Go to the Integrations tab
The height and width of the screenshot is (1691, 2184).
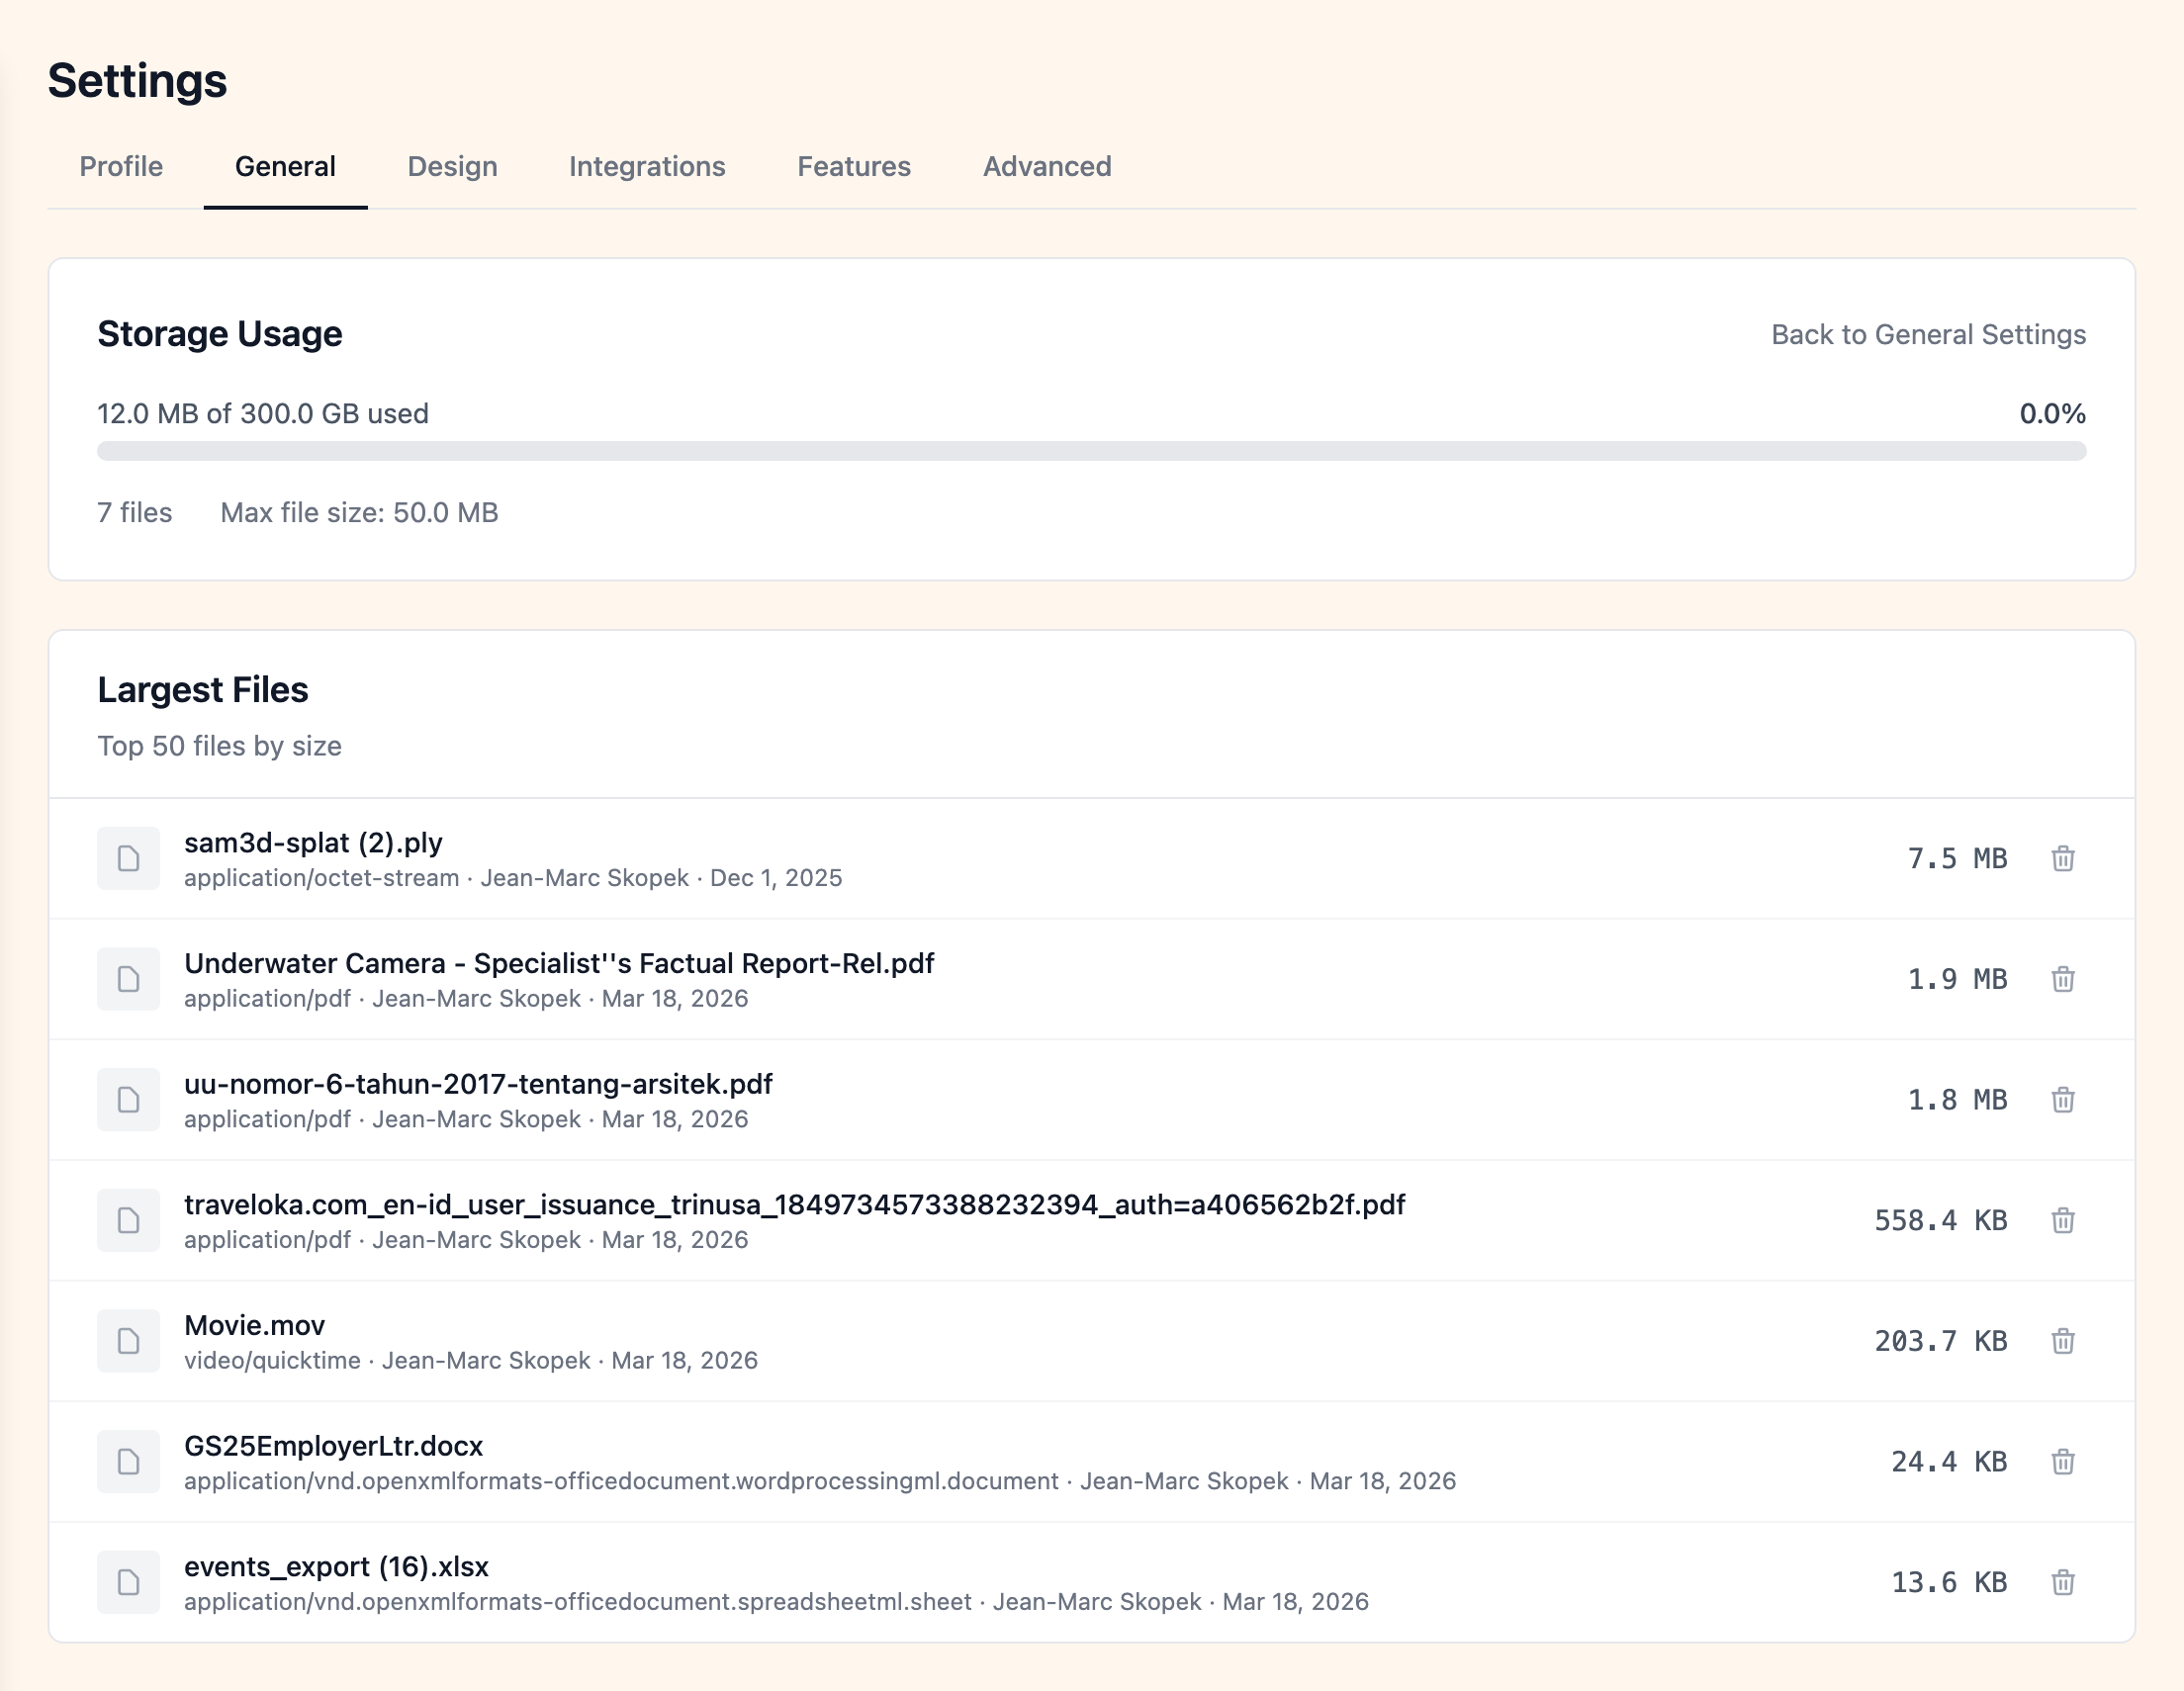click(x=647, y=166)
